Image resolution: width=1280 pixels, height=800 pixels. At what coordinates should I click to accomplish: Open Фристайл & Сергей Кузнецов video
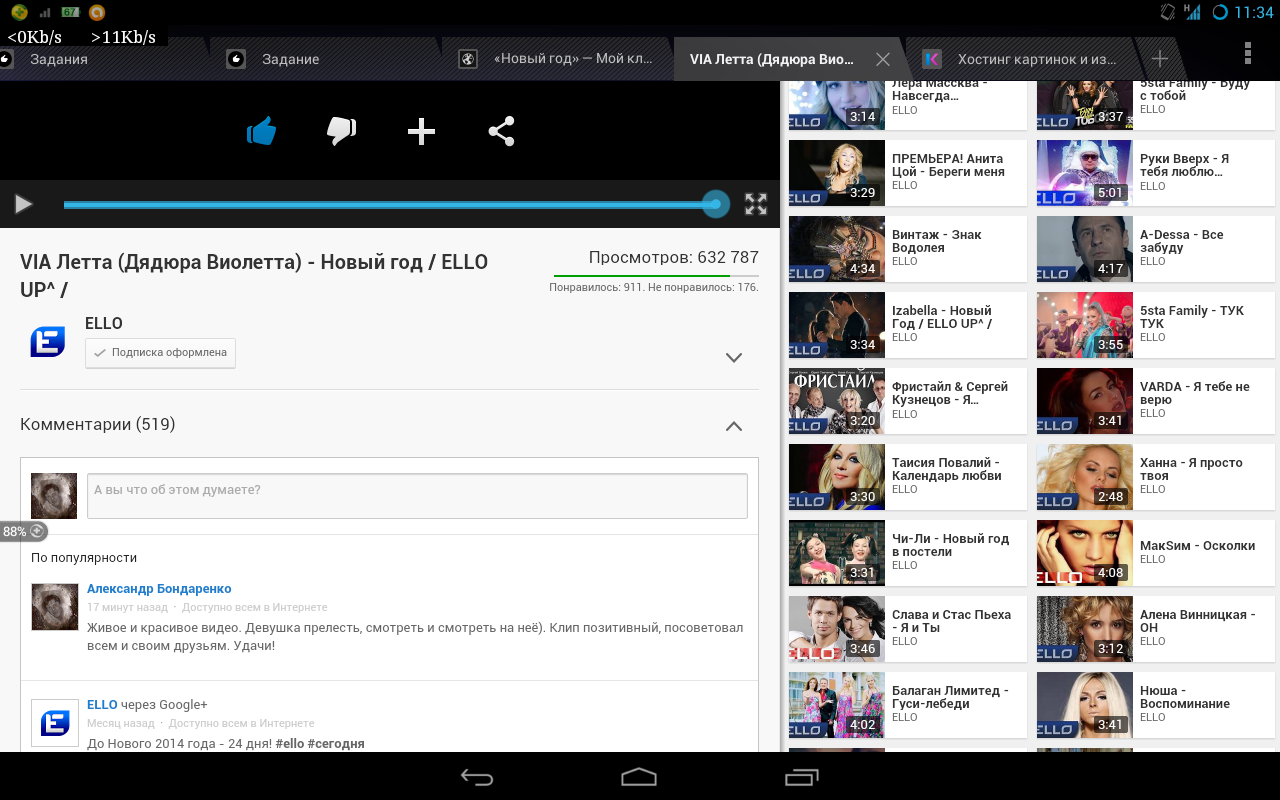click(908, 400)
